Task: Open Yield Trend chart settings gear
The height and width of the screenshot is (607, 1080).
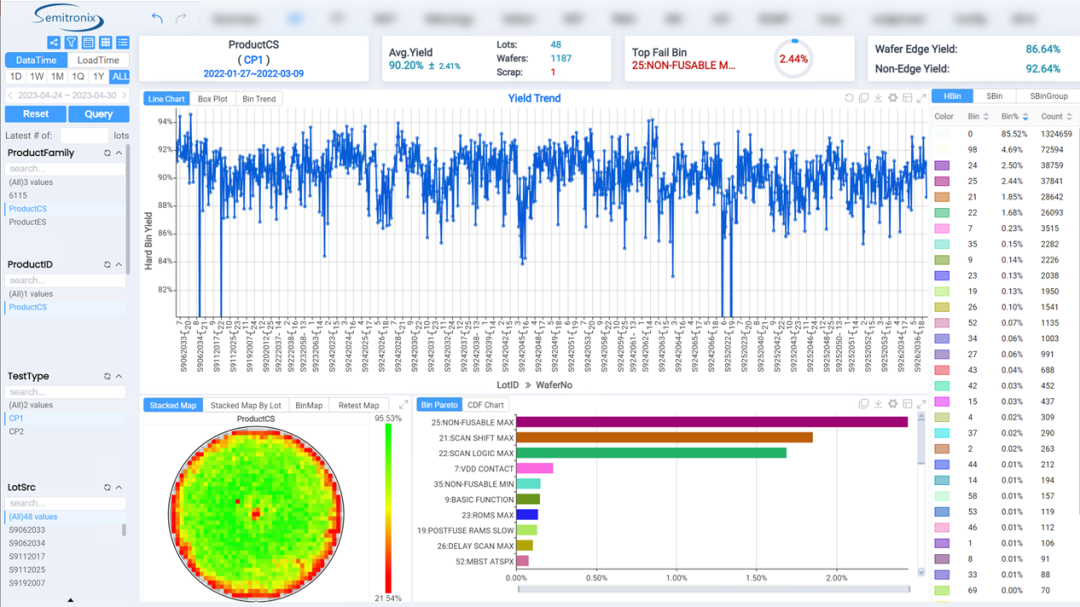Action: point(893,98)
